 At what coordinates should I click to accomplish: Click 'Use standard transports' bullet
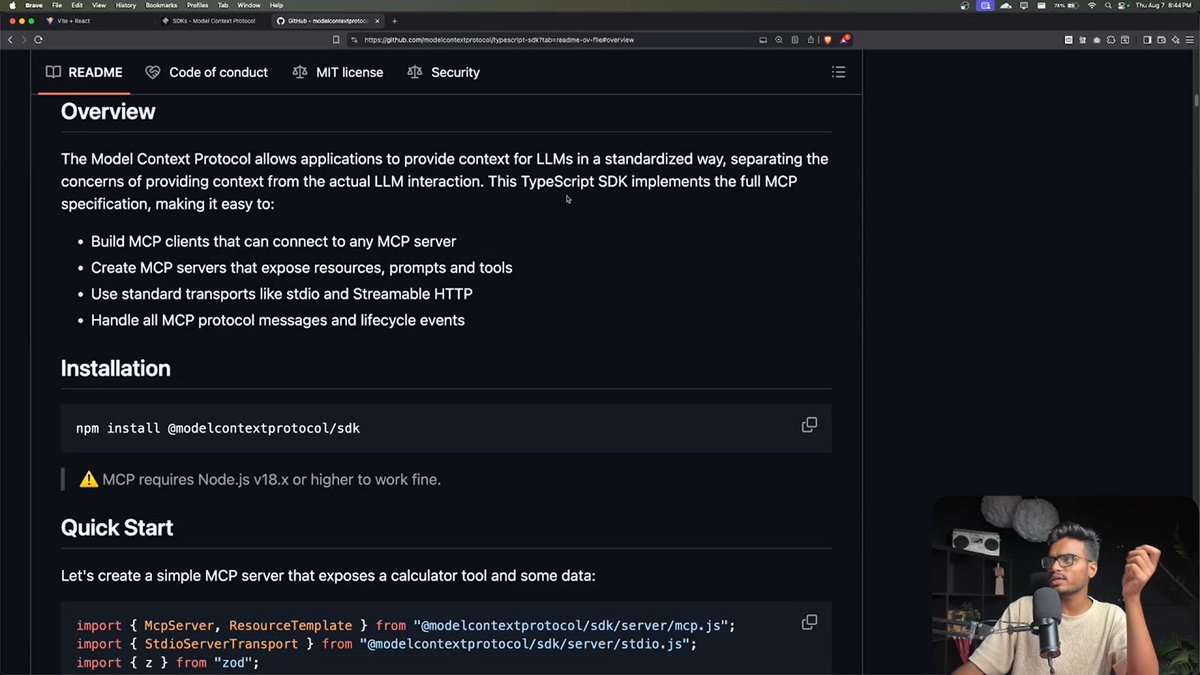click(x=282, y=294)
